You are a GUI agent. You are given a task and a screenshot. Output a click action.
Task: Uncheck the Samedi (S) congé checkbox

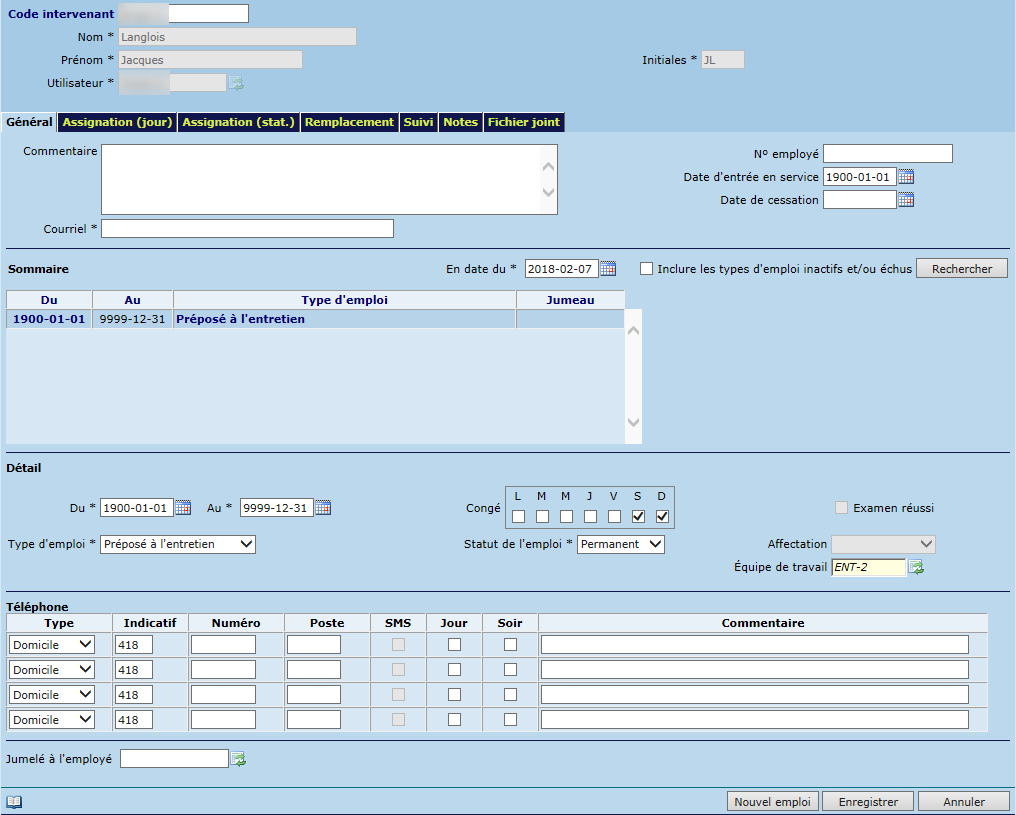point(638,517)
